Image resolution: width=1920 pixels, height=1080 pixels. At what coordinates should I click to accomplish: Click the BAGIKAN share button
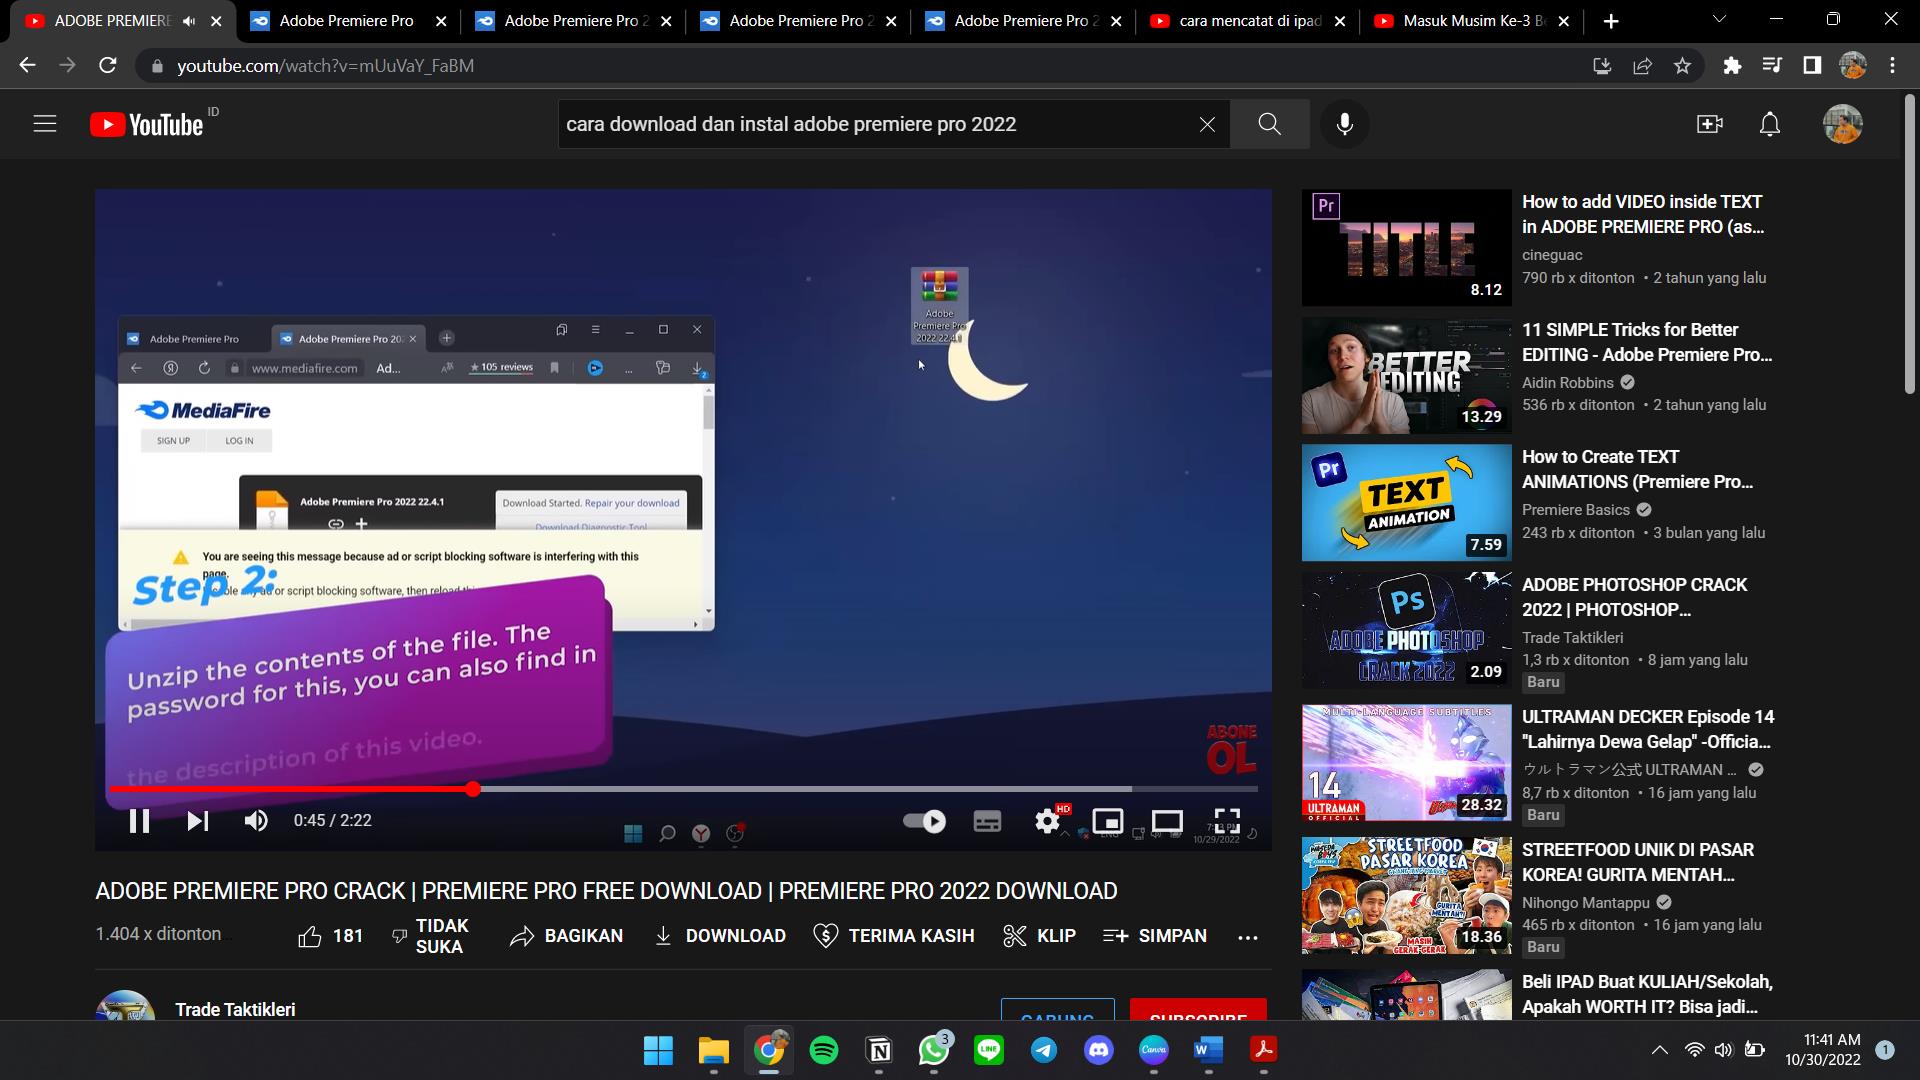566,936
